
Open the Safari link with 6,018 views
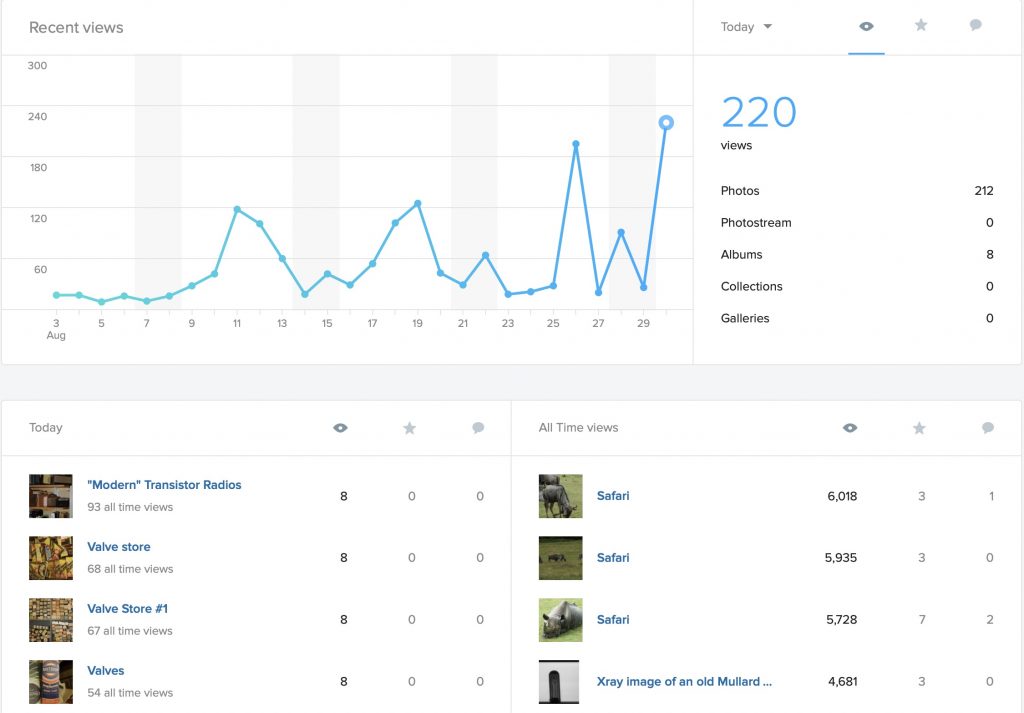pyautogui.click(x=613, y=496)
